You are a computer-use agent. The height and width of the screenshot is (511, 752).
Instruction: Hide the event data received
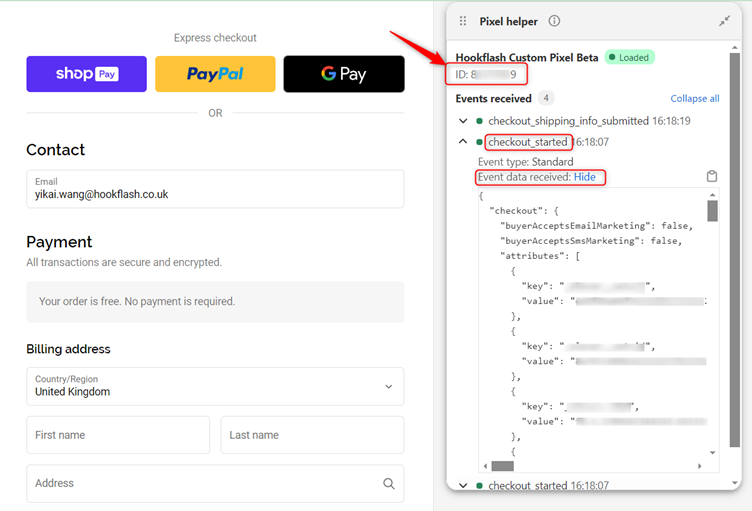click(585, 177)
